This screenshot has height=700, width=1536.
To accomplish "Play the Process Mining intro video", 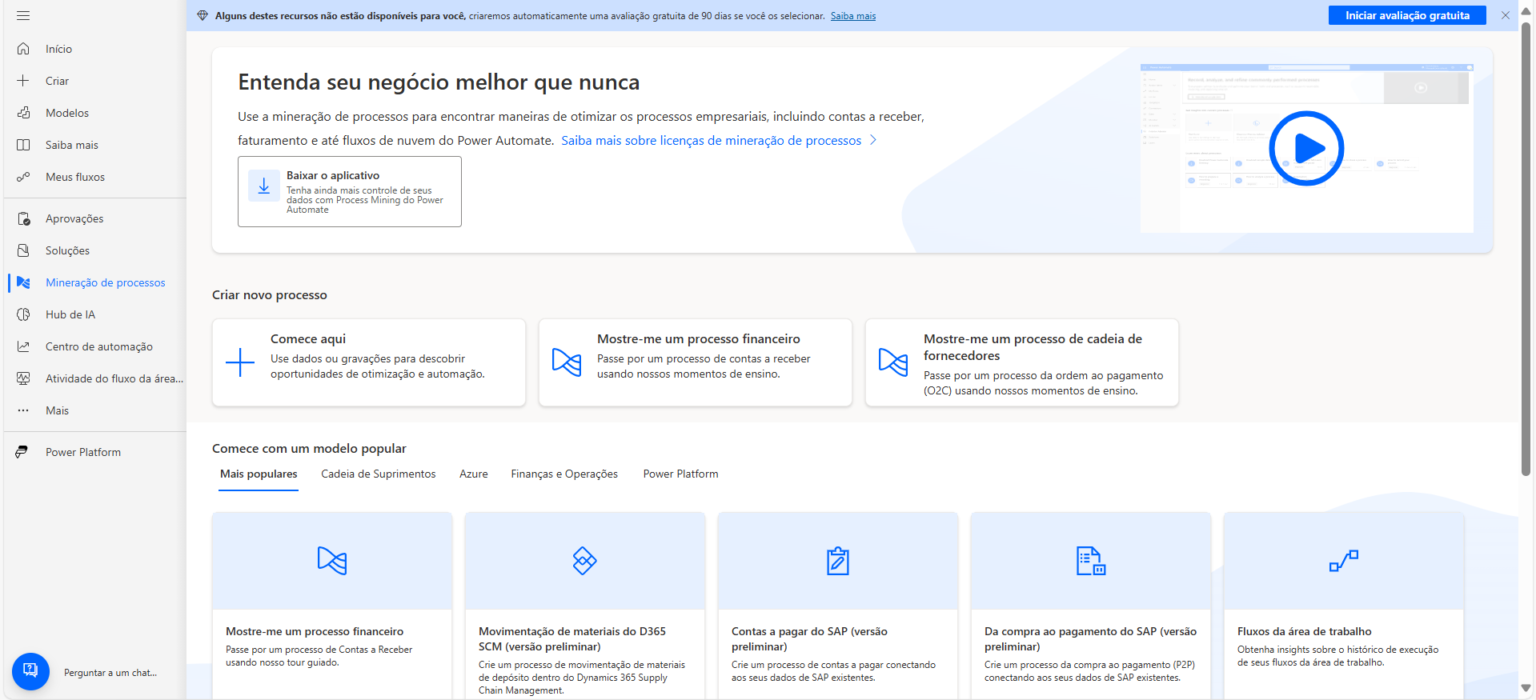I will pos(1306,148).
